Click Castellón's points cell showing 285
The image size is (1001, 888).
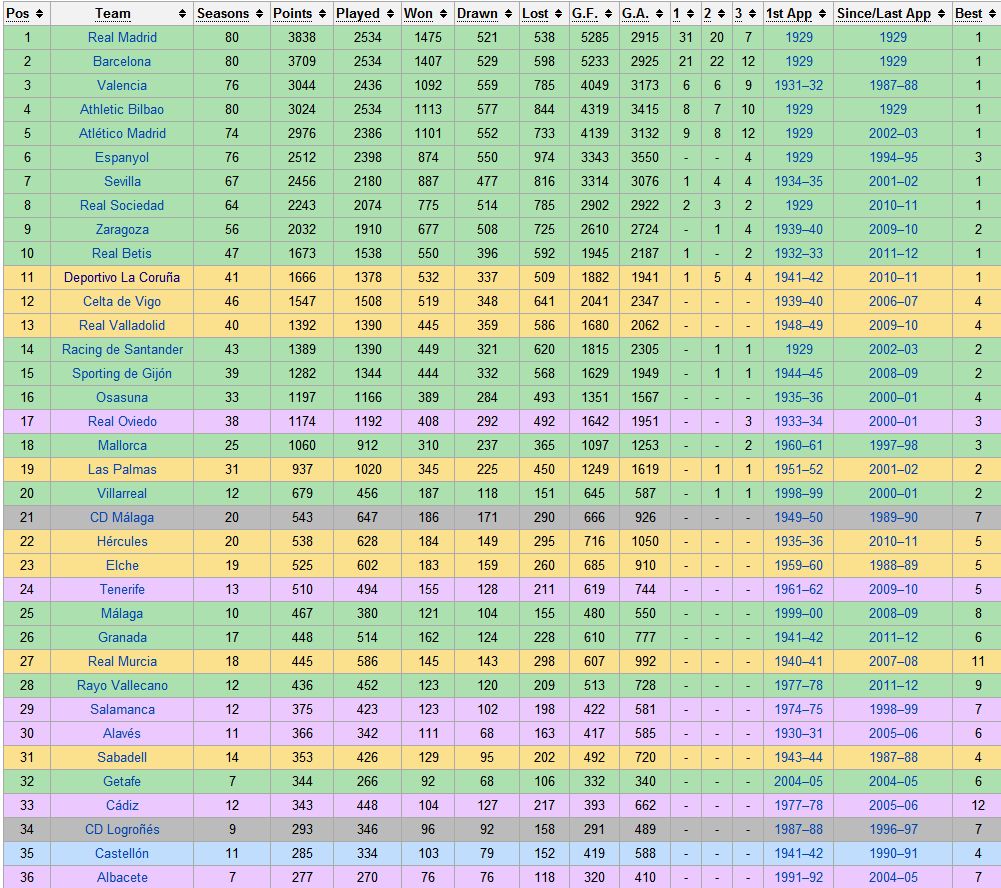click(x=301, y=853)
